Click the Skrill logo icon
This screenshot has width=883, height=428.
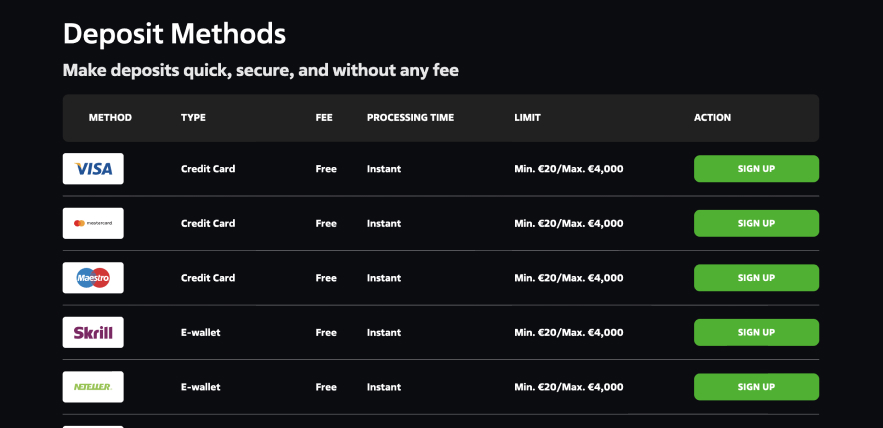pyautogui.click(x=93, y=332)
